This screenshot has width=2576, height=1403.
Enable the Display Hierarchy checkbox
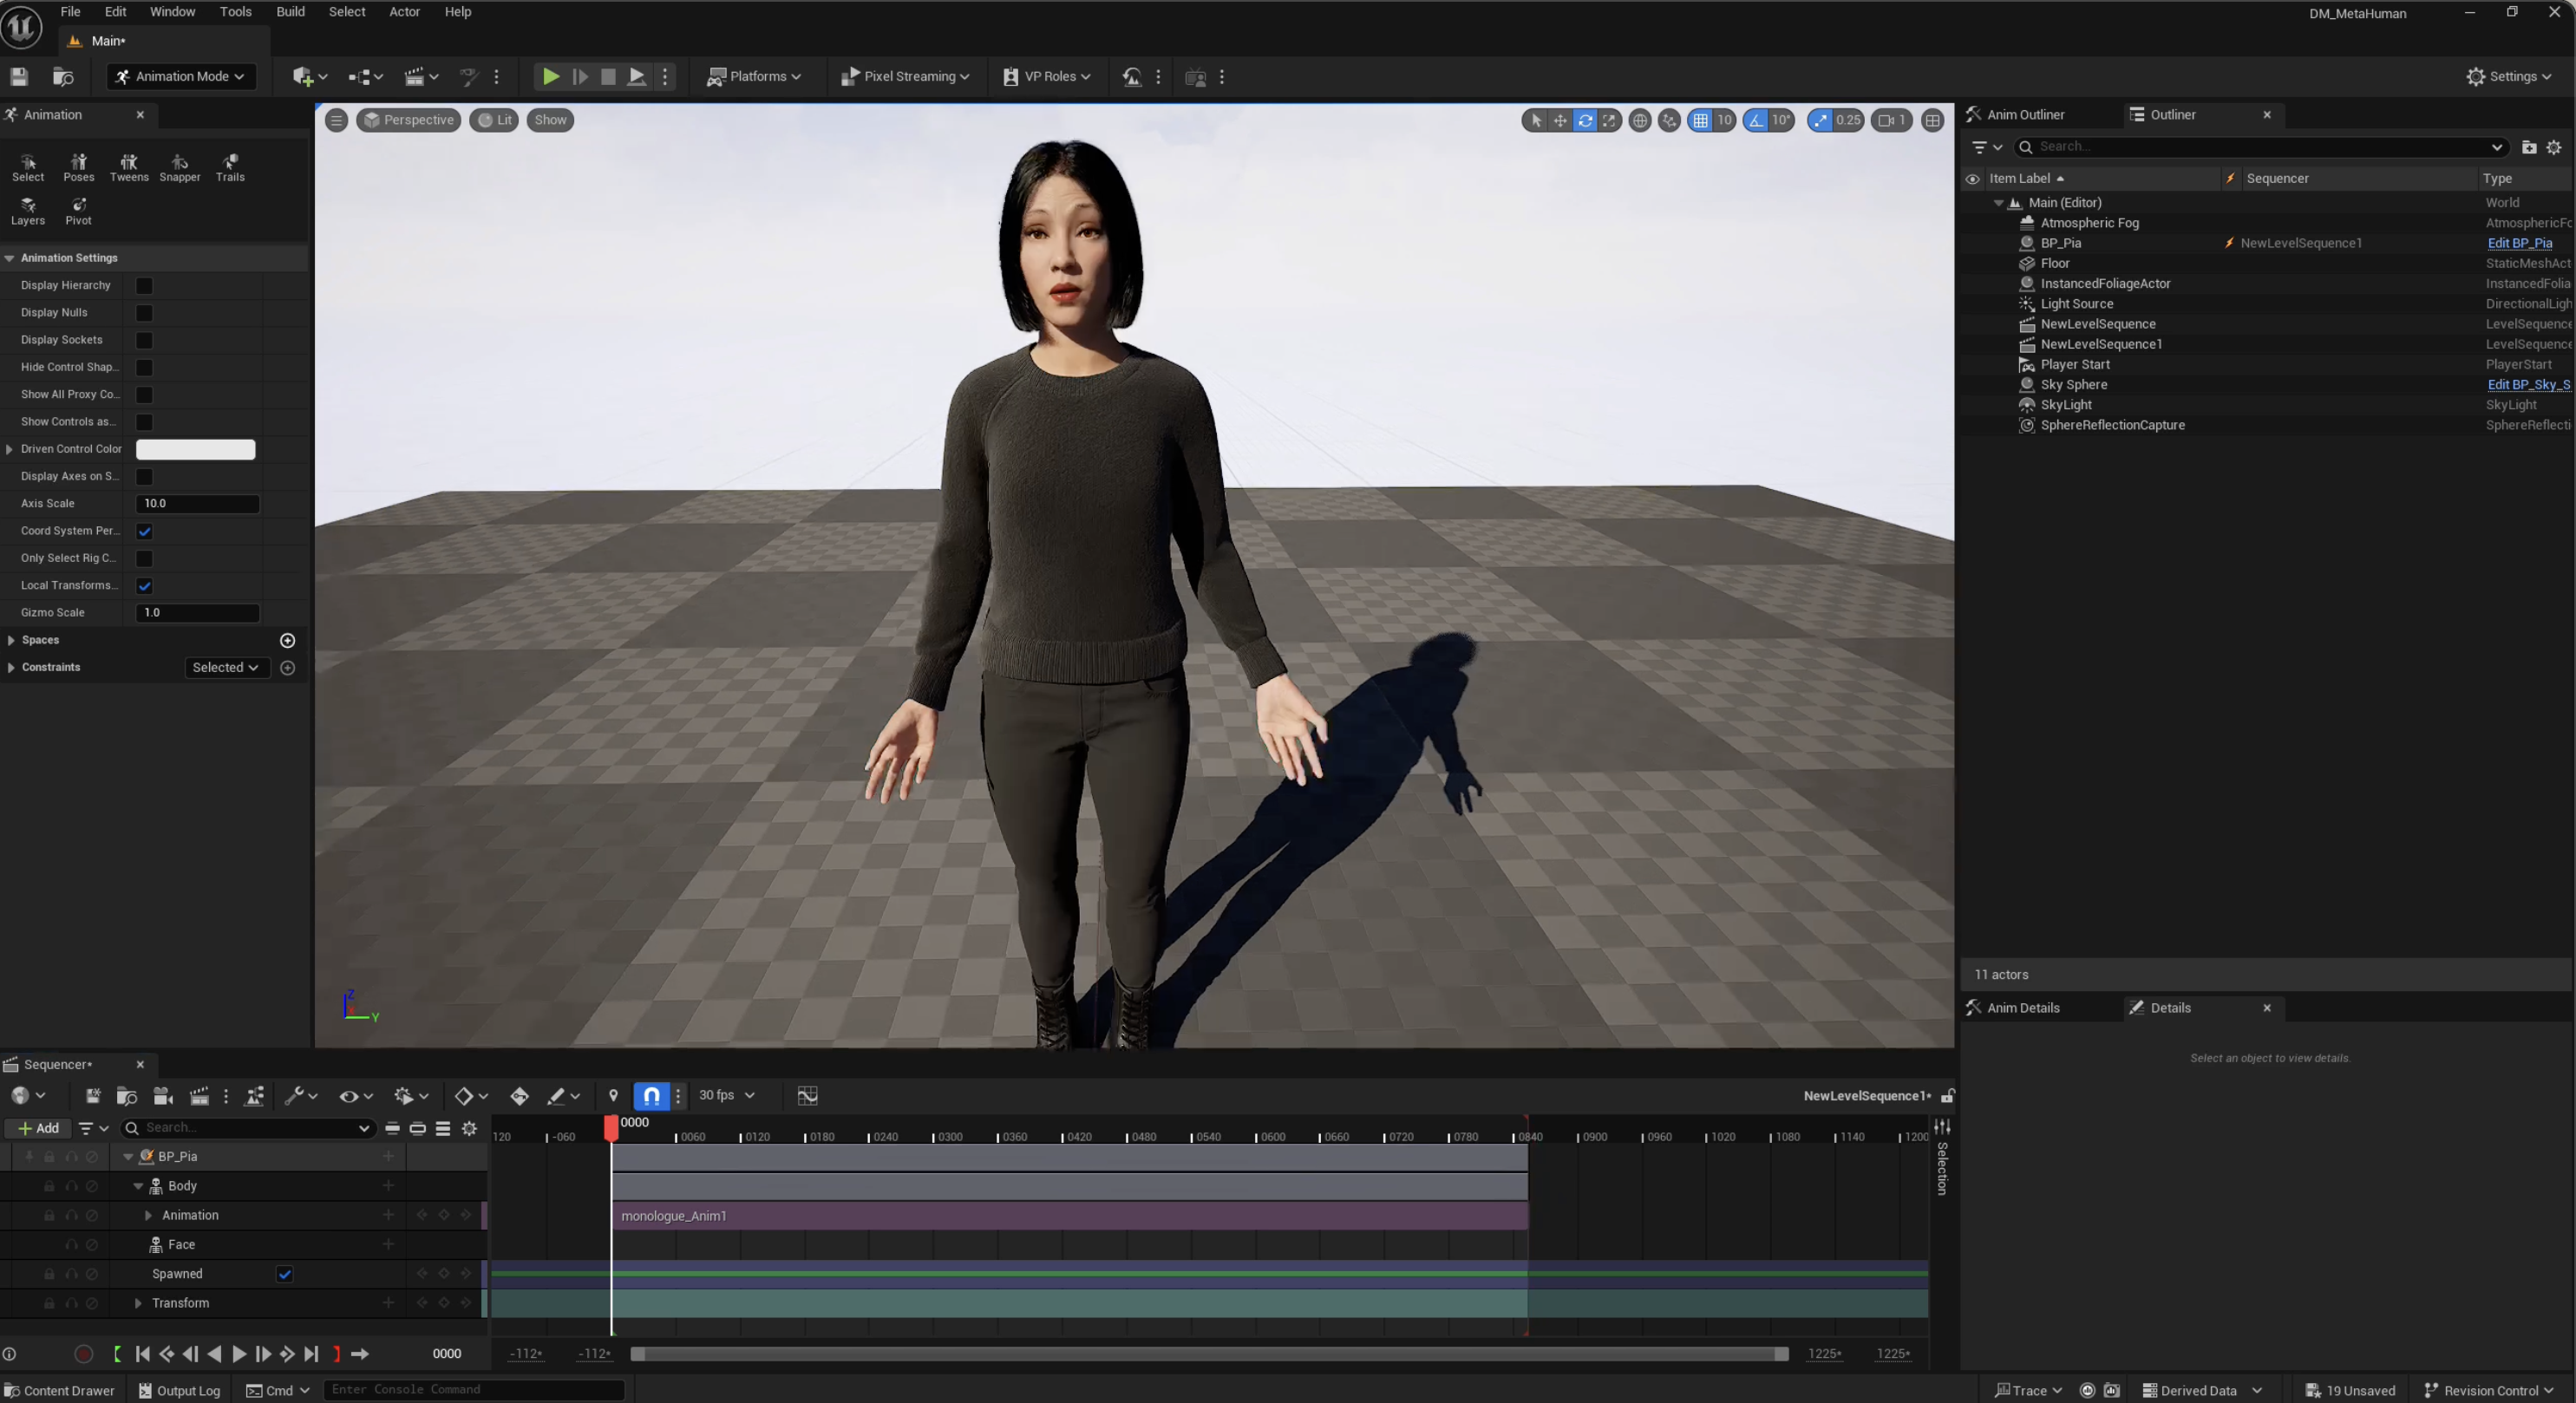pyautogui.click(x=144, y=286)
